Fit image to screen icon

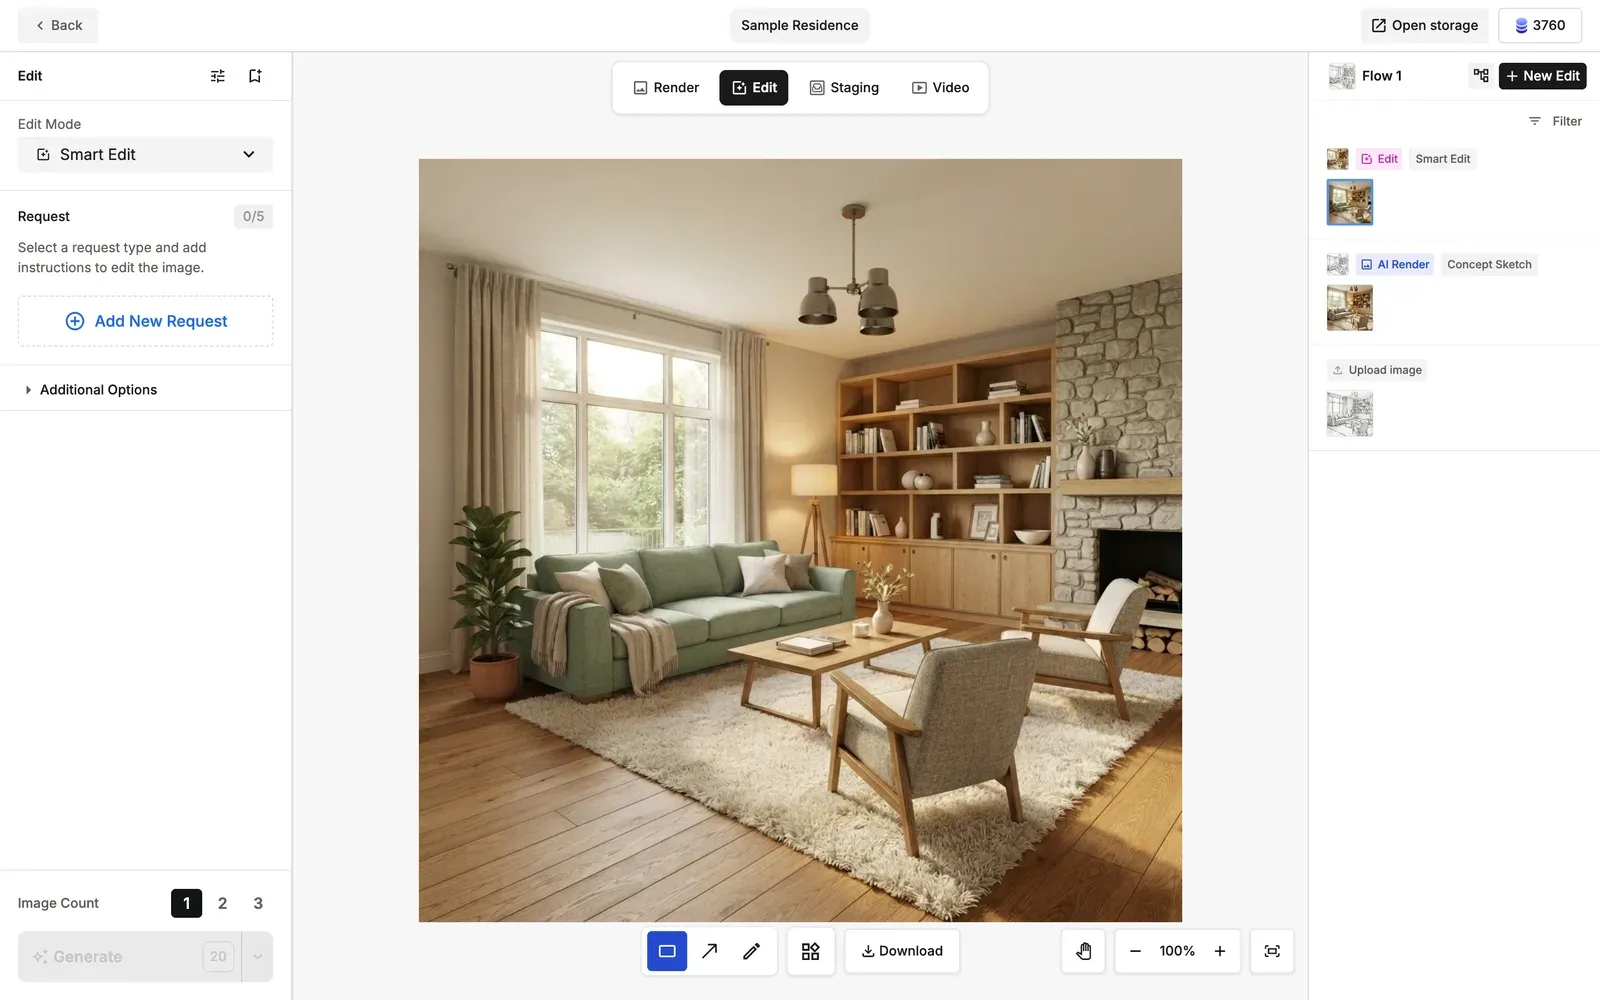pos(1272,951)
